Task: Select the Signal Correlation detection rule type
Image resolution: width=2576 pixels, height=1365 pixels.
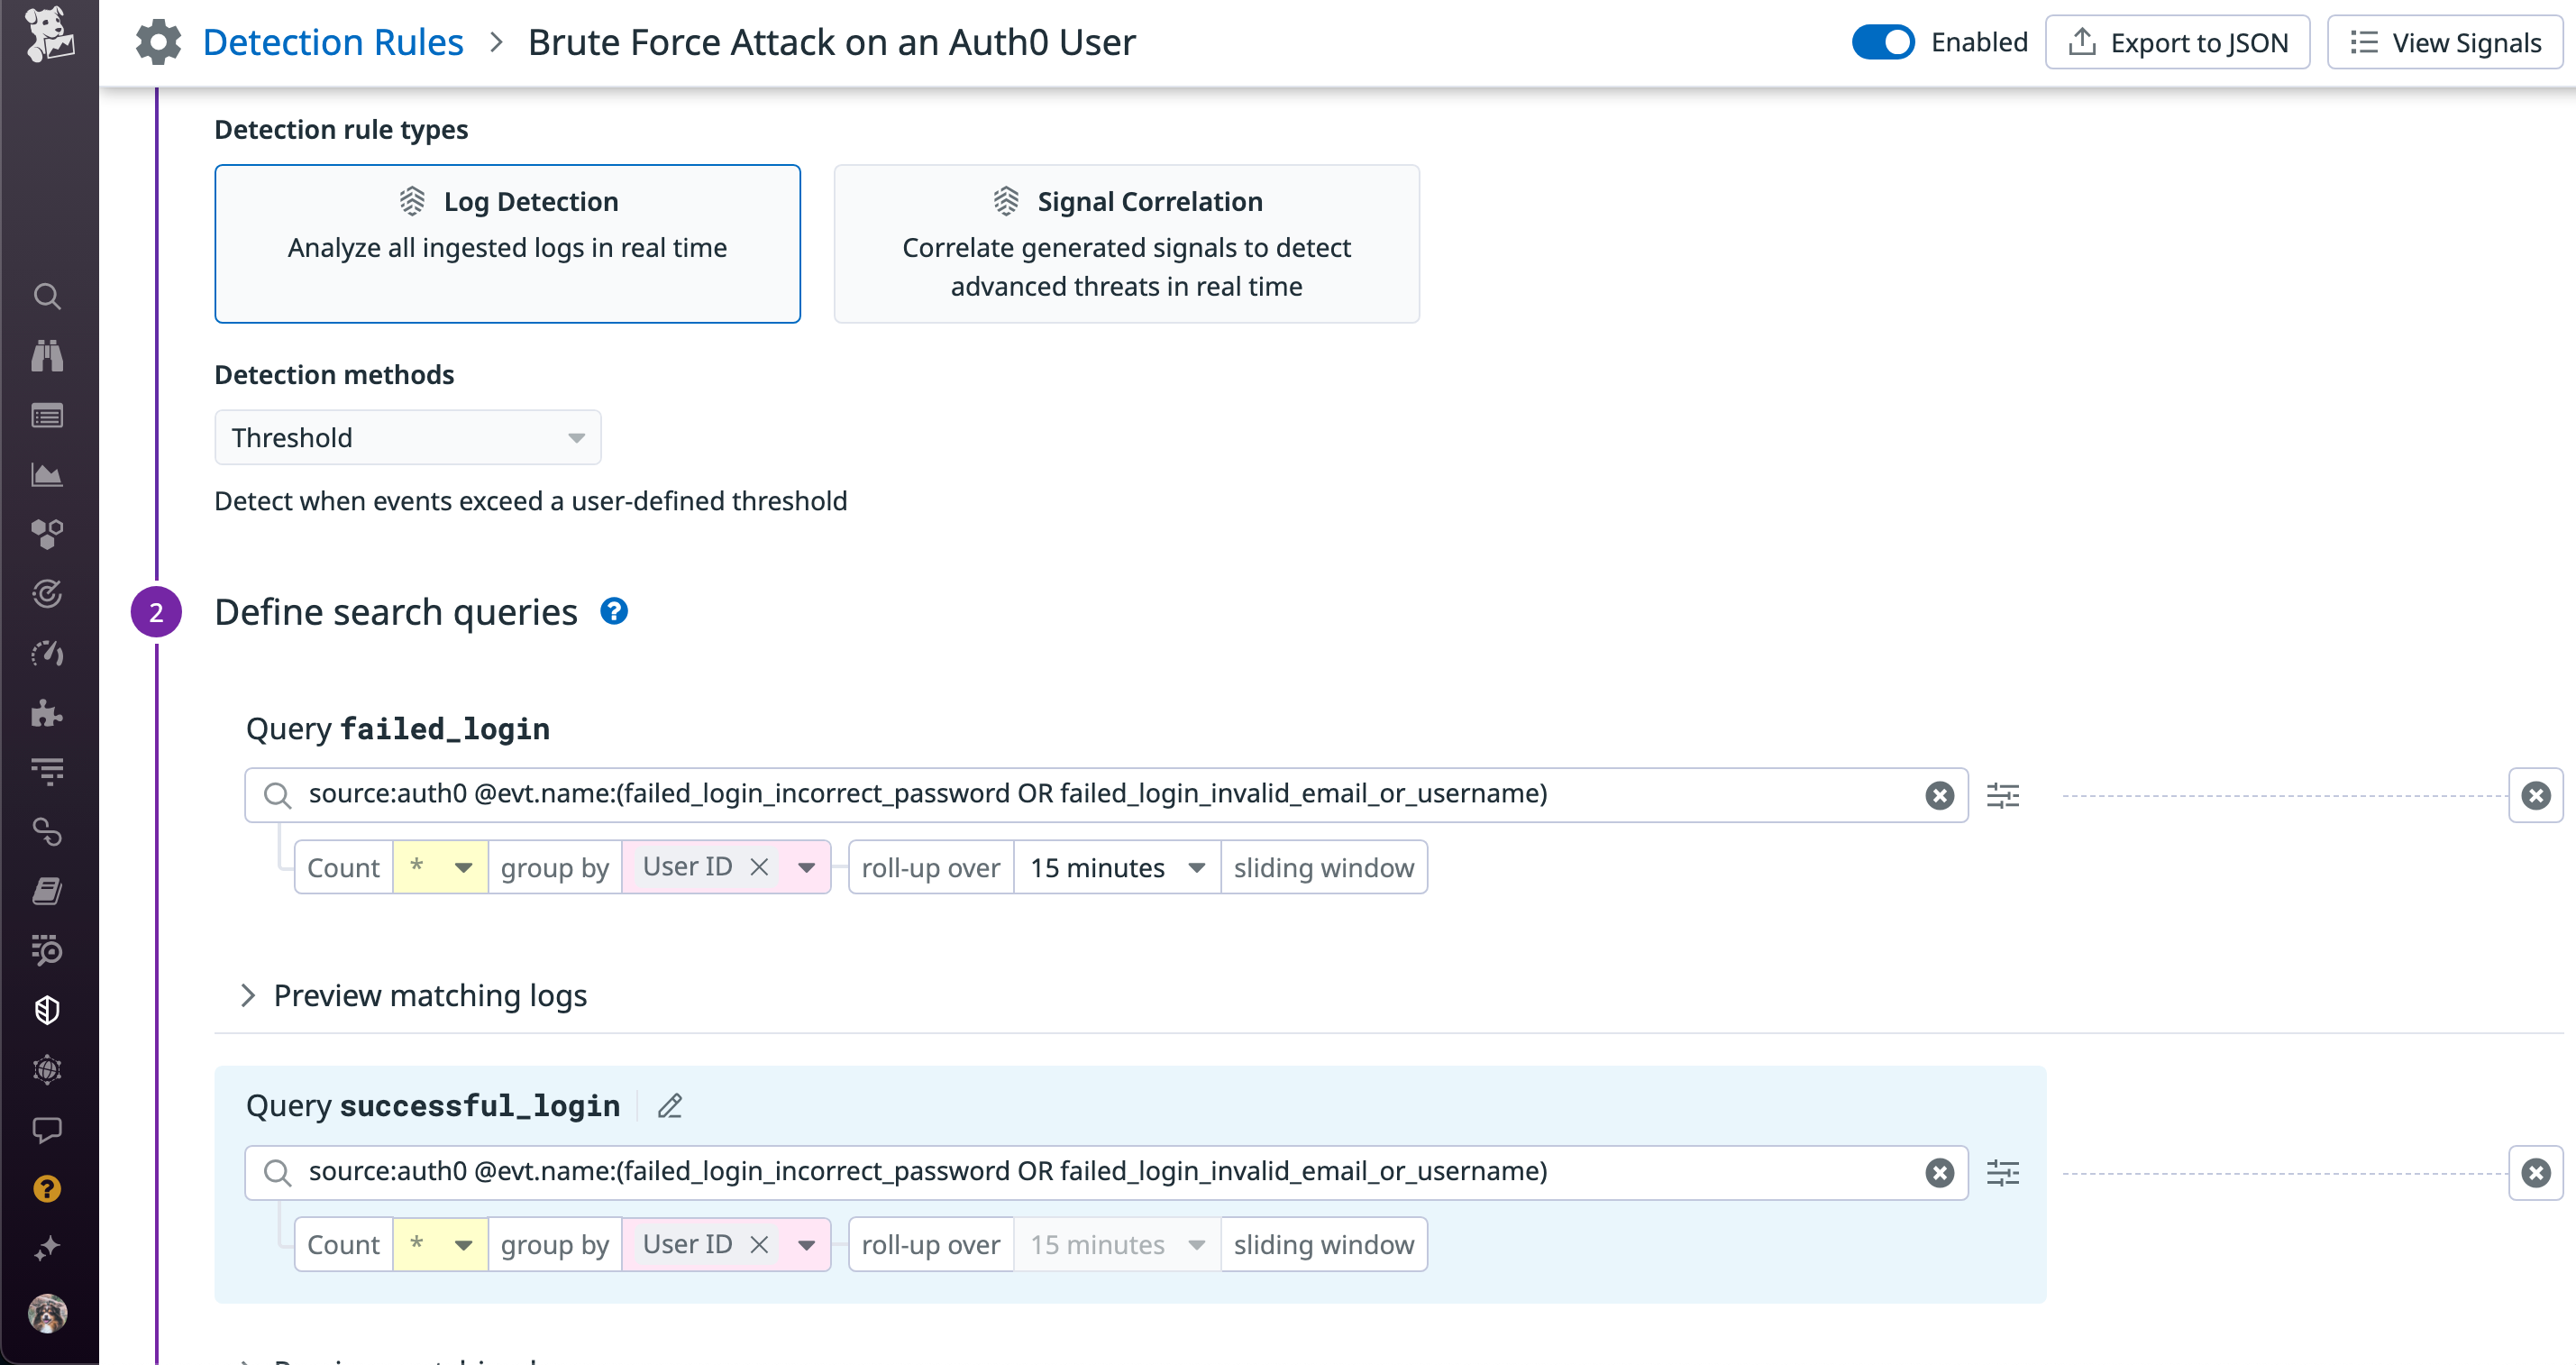Action: (1127, 243)
